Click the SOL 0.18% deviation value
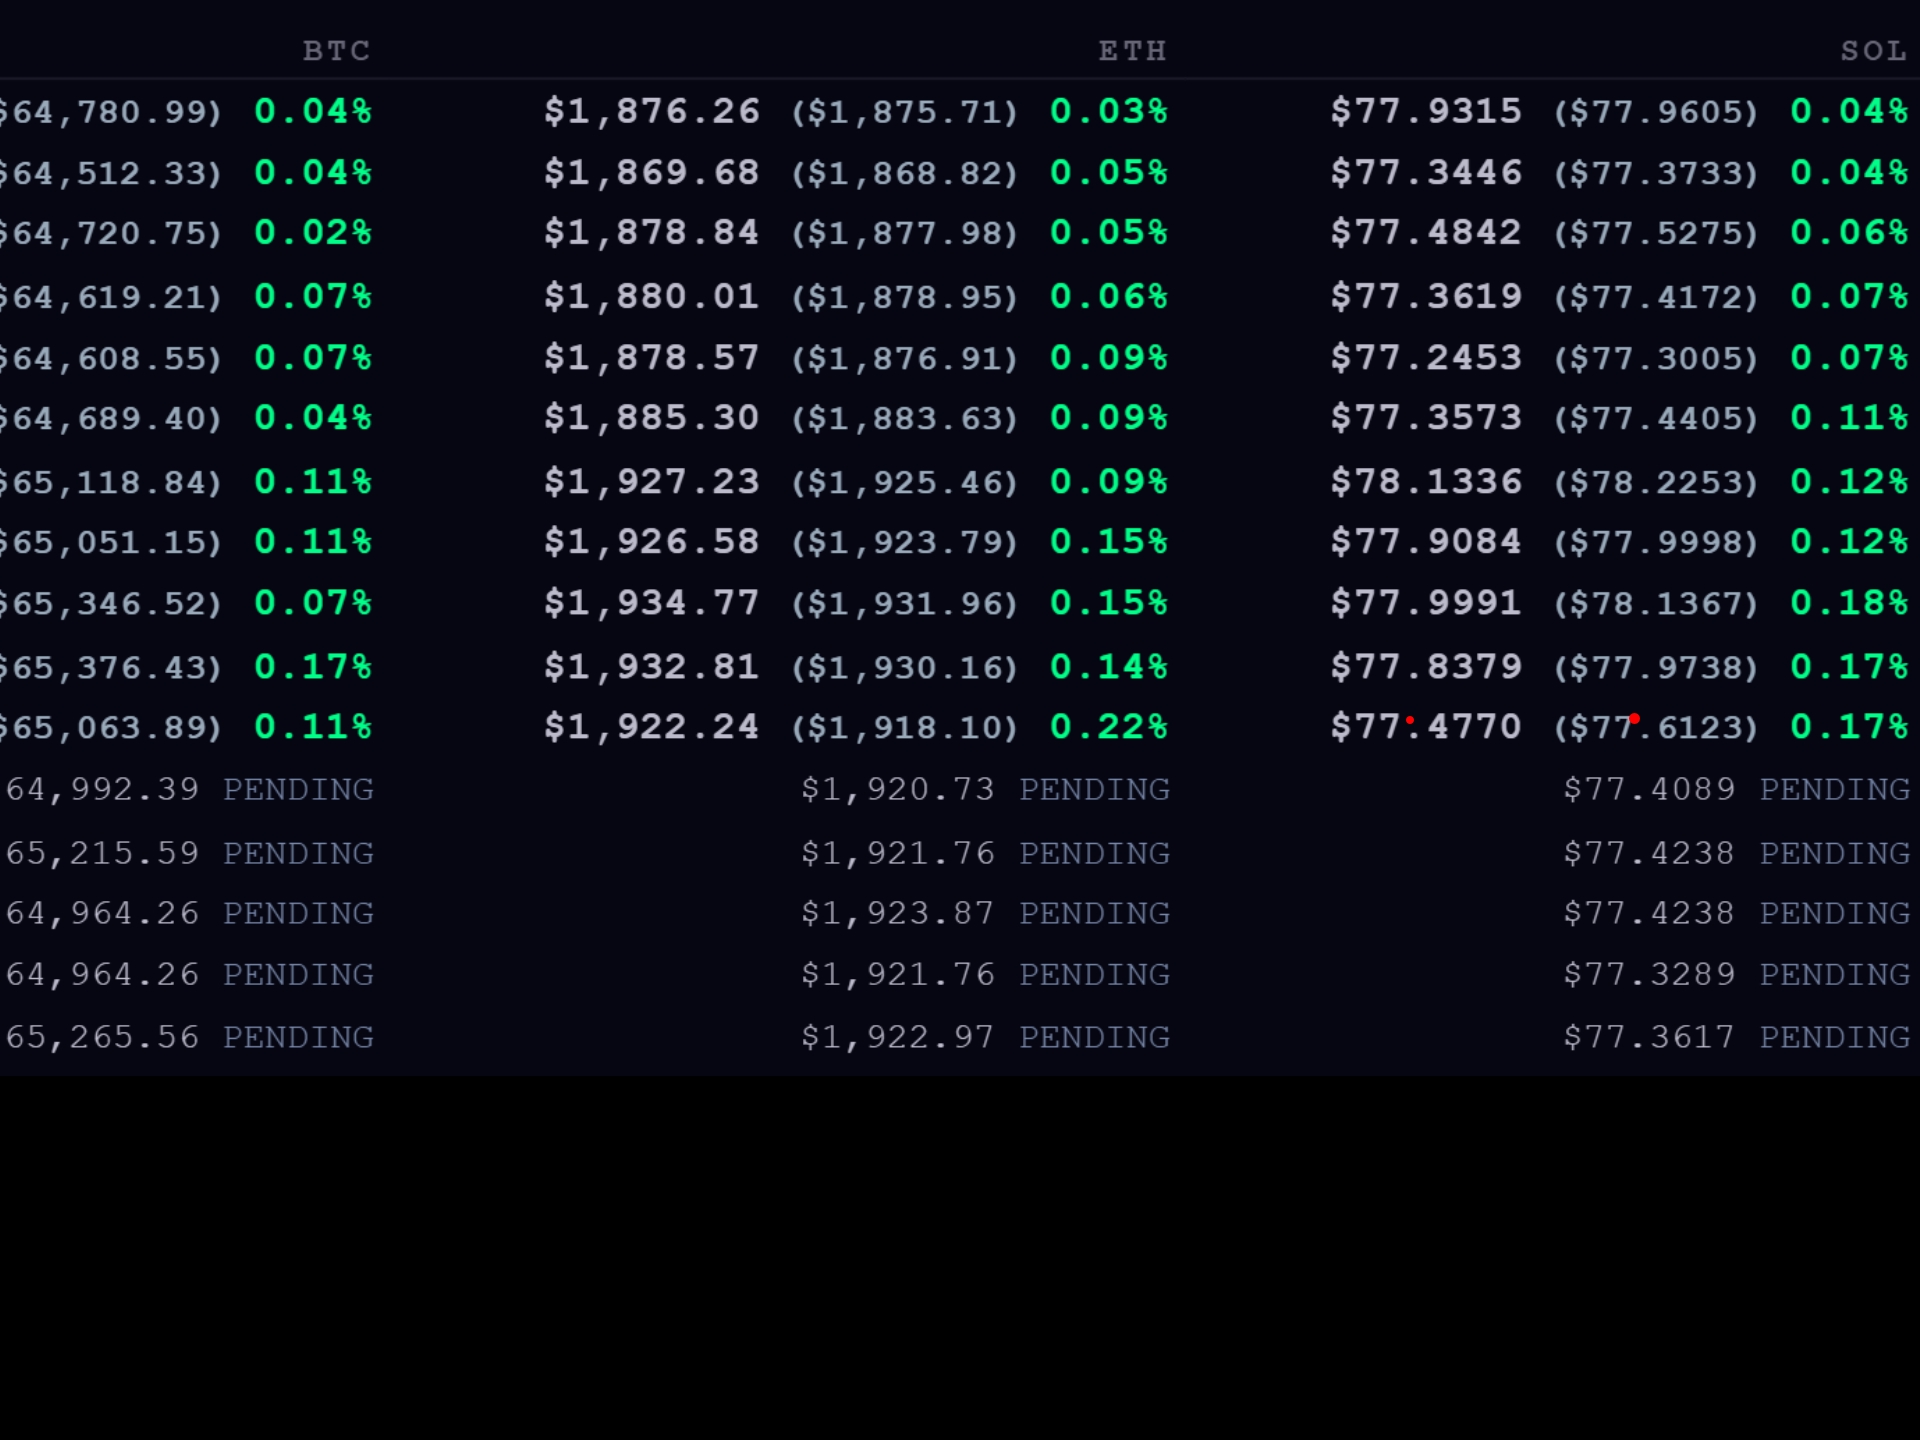 click(x=1849, y=602)
